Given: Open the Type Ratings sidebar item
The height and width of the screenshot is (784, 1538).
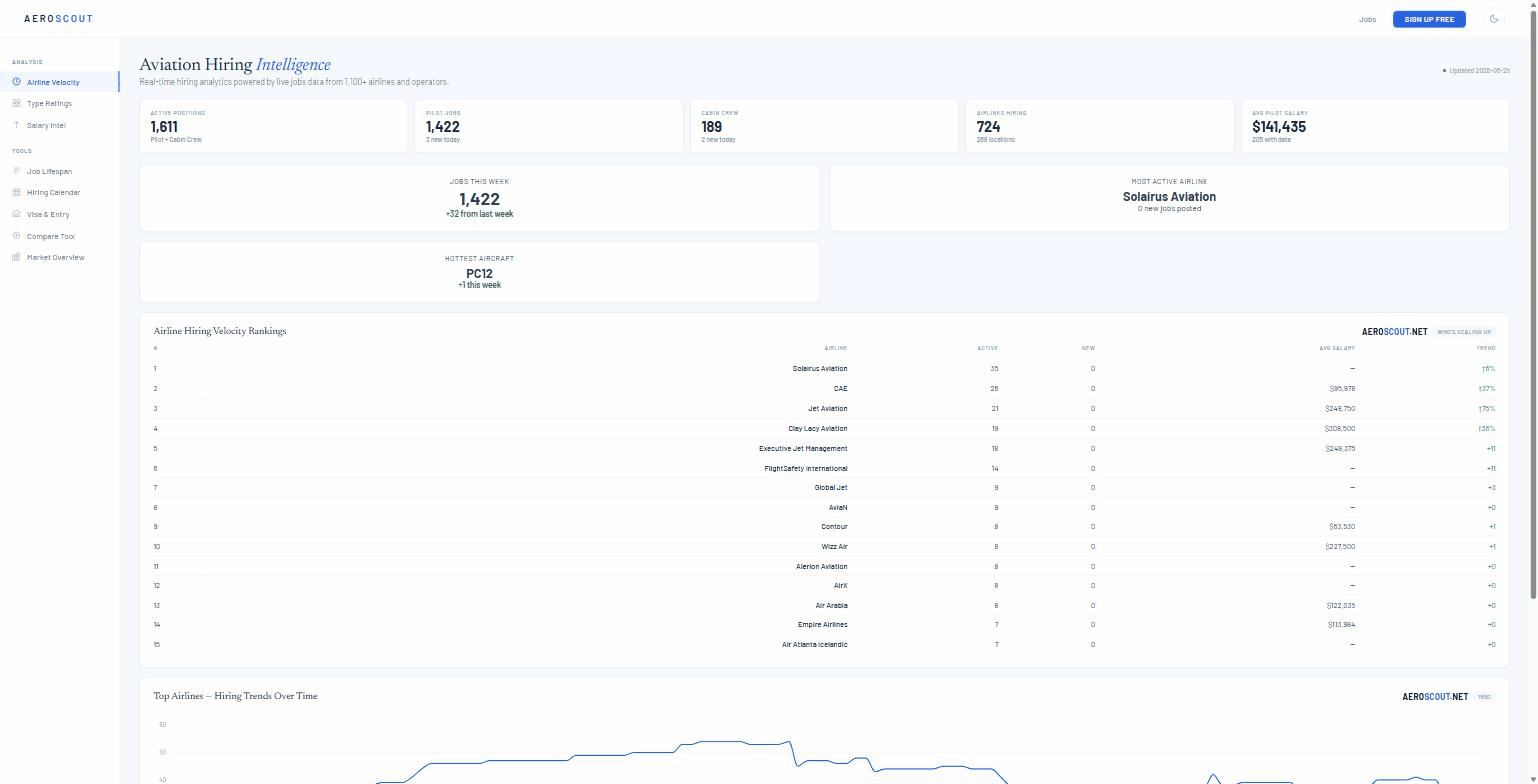Looking at the screenshot, I should (x=60, y=103).
